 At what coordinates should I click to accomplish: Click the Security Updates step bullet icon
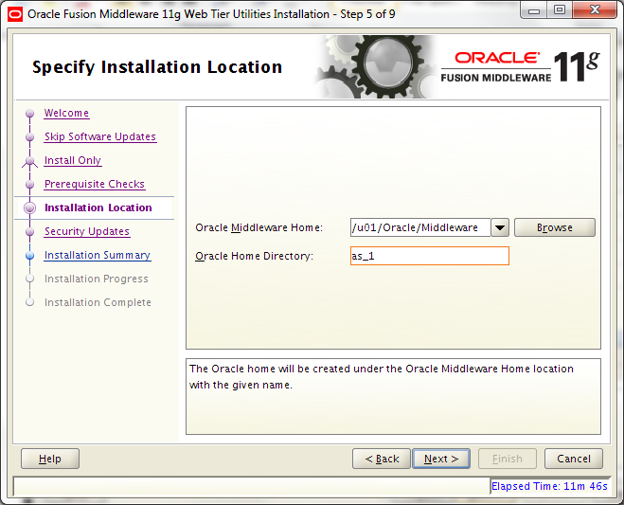pyautogui.click(x=30, y=232)
